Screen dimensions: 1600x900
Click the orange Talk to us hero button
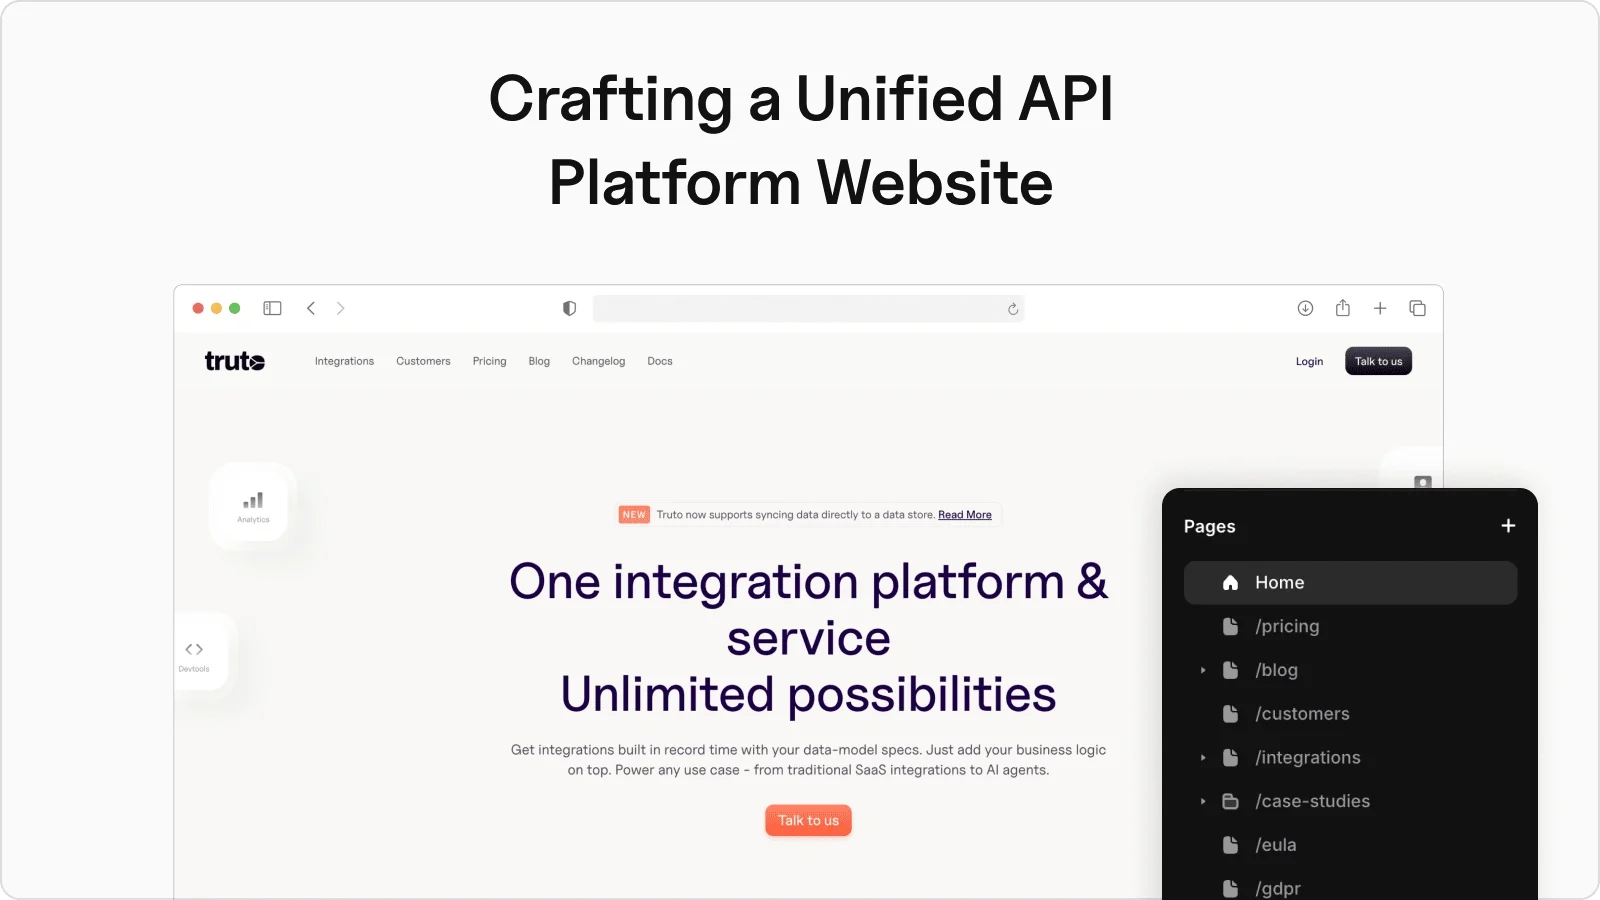point(808,820)
